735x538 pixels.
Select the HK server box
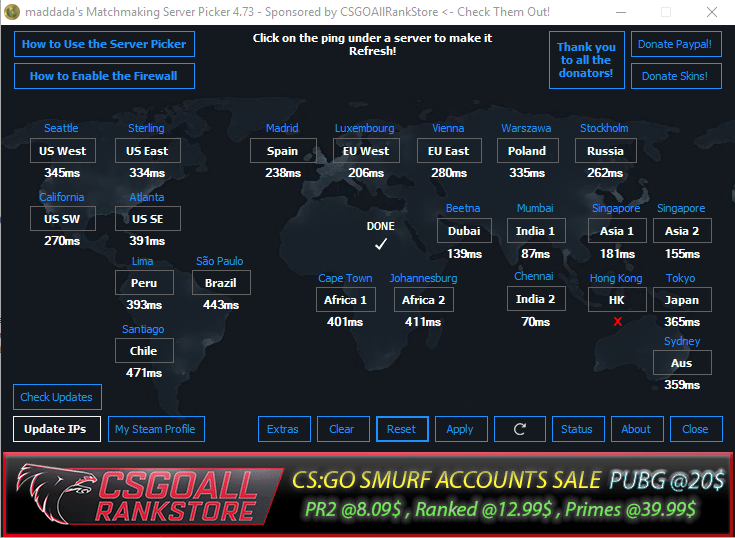point(617,299)
